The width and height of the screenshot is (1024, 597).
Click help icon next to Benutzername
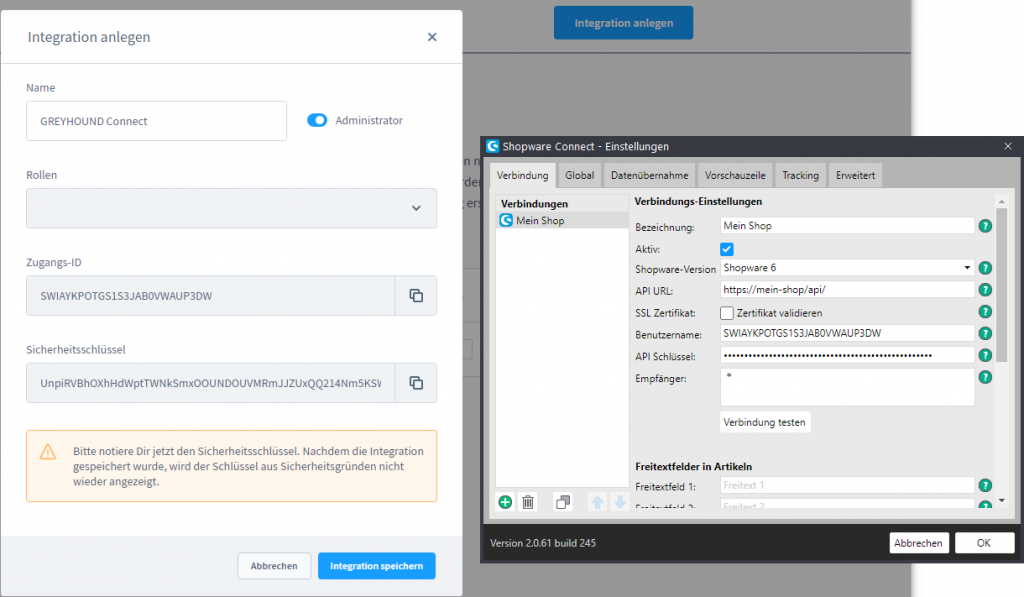click(x=985, y=334)
